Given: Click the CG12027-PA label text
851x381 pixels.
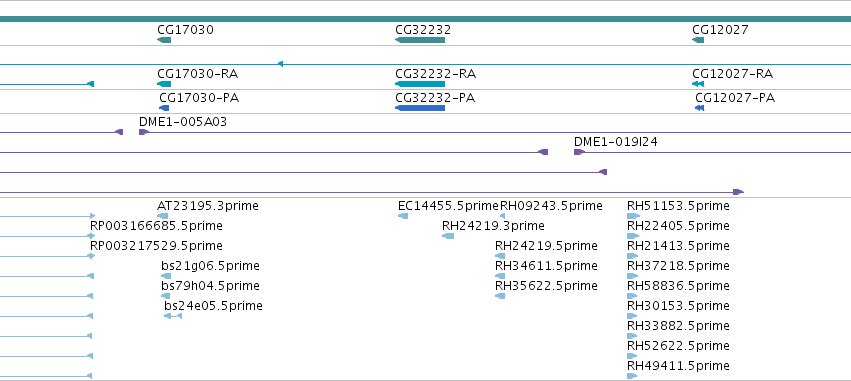Looking at the screenshot, I should pos(735,98).
